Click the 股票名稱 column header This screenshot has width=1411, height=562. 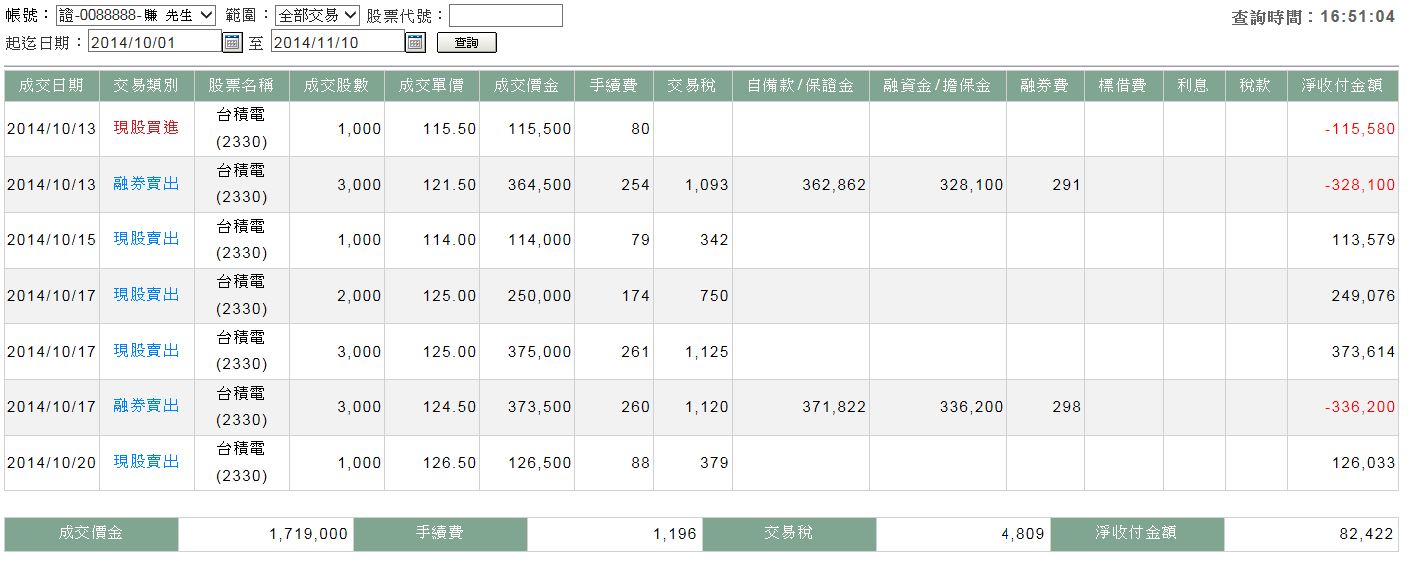pyautogui.click(x=241, y=86)
